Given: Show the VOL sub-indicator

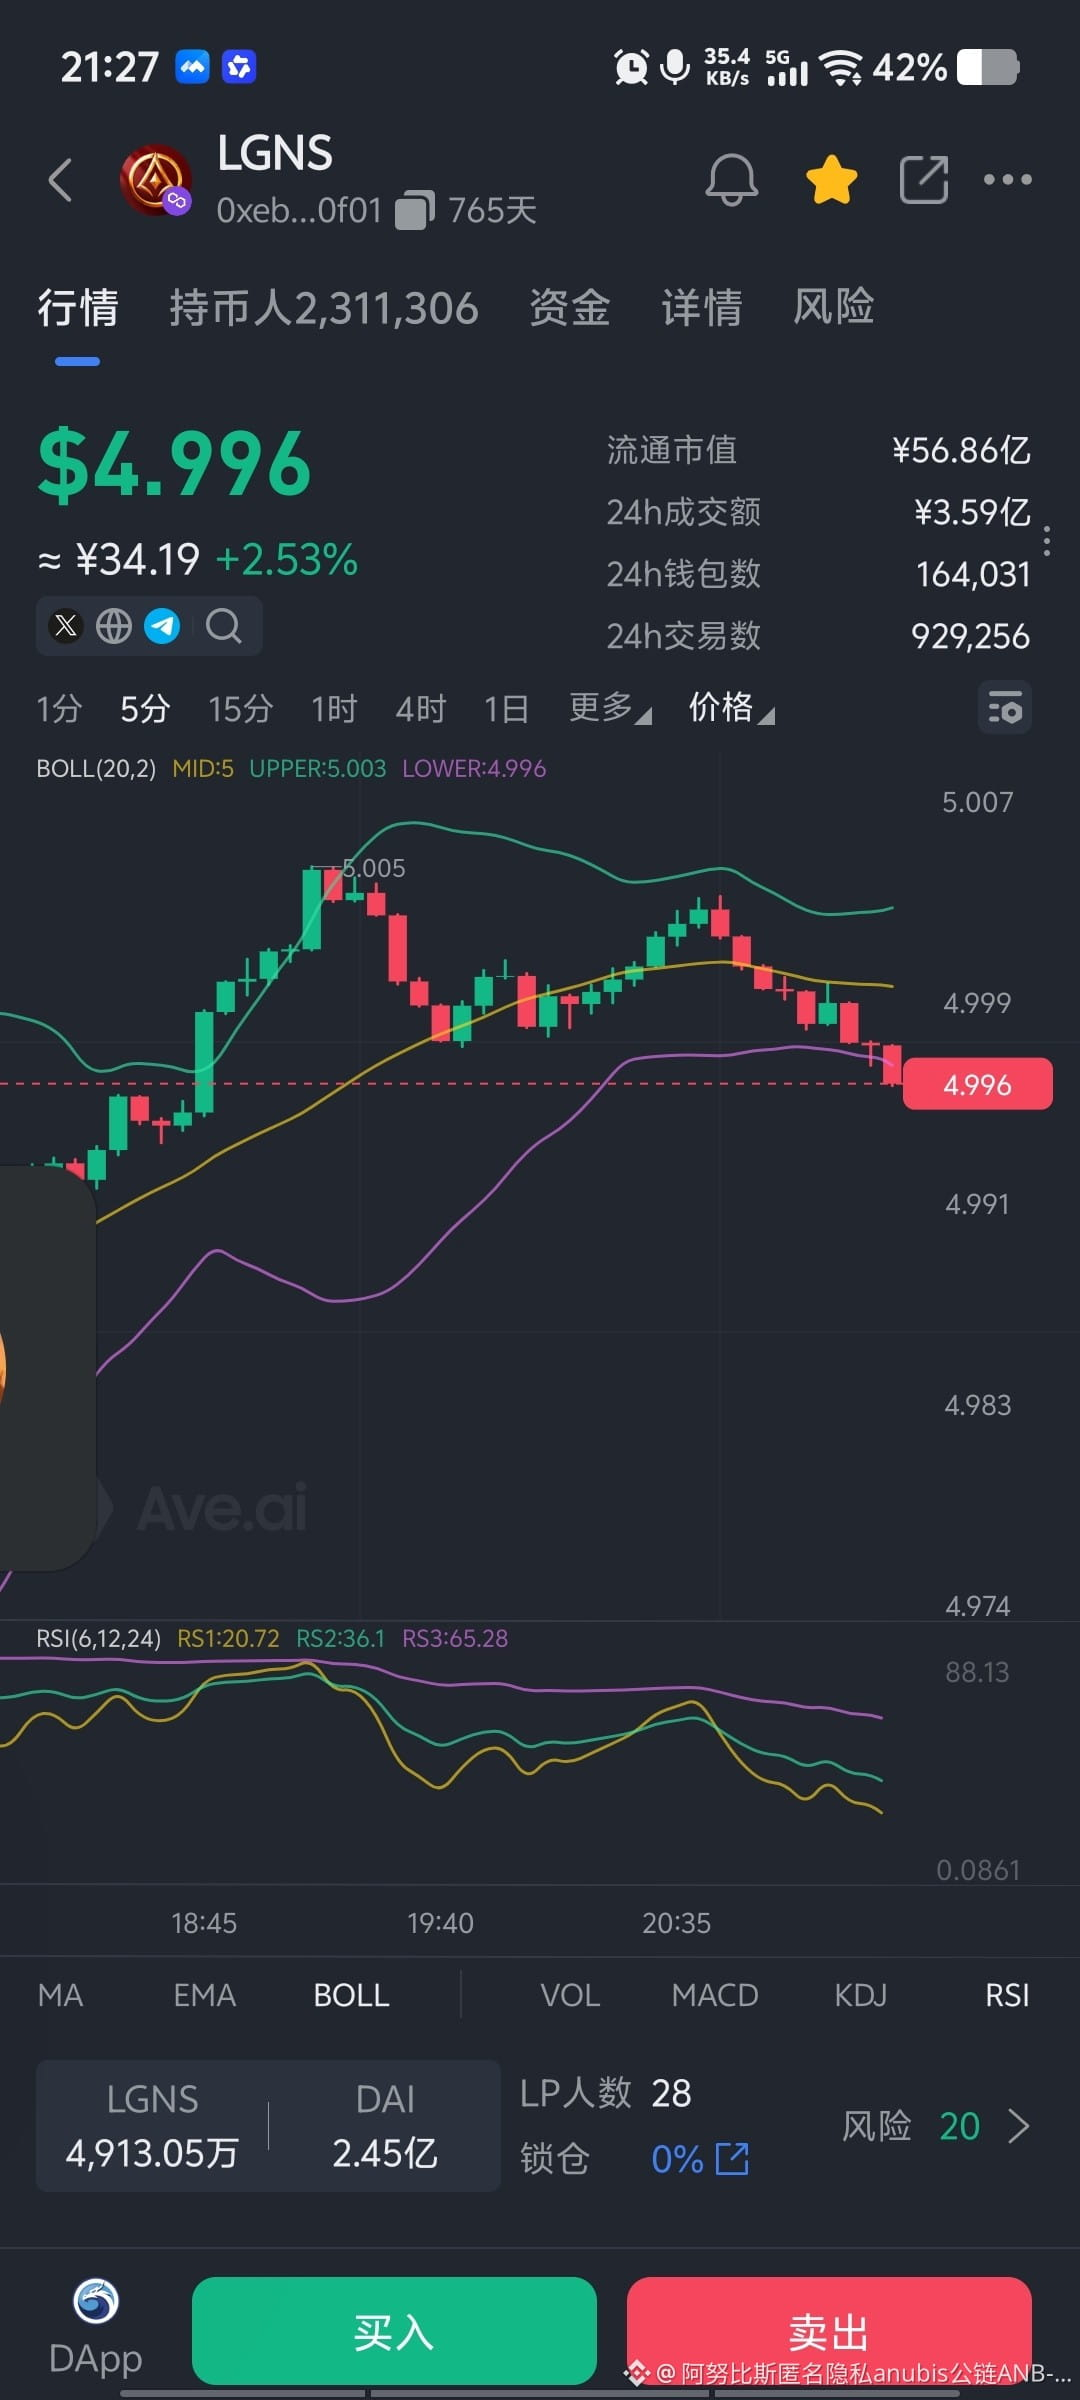Looking at the screenshot, I should [x=570, y=1995].
